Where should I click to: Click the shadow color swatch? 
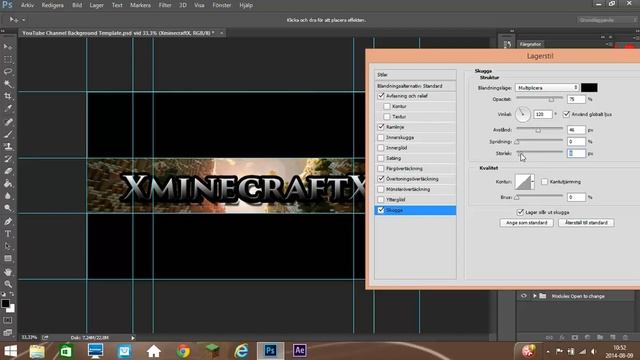click(589, 88)
